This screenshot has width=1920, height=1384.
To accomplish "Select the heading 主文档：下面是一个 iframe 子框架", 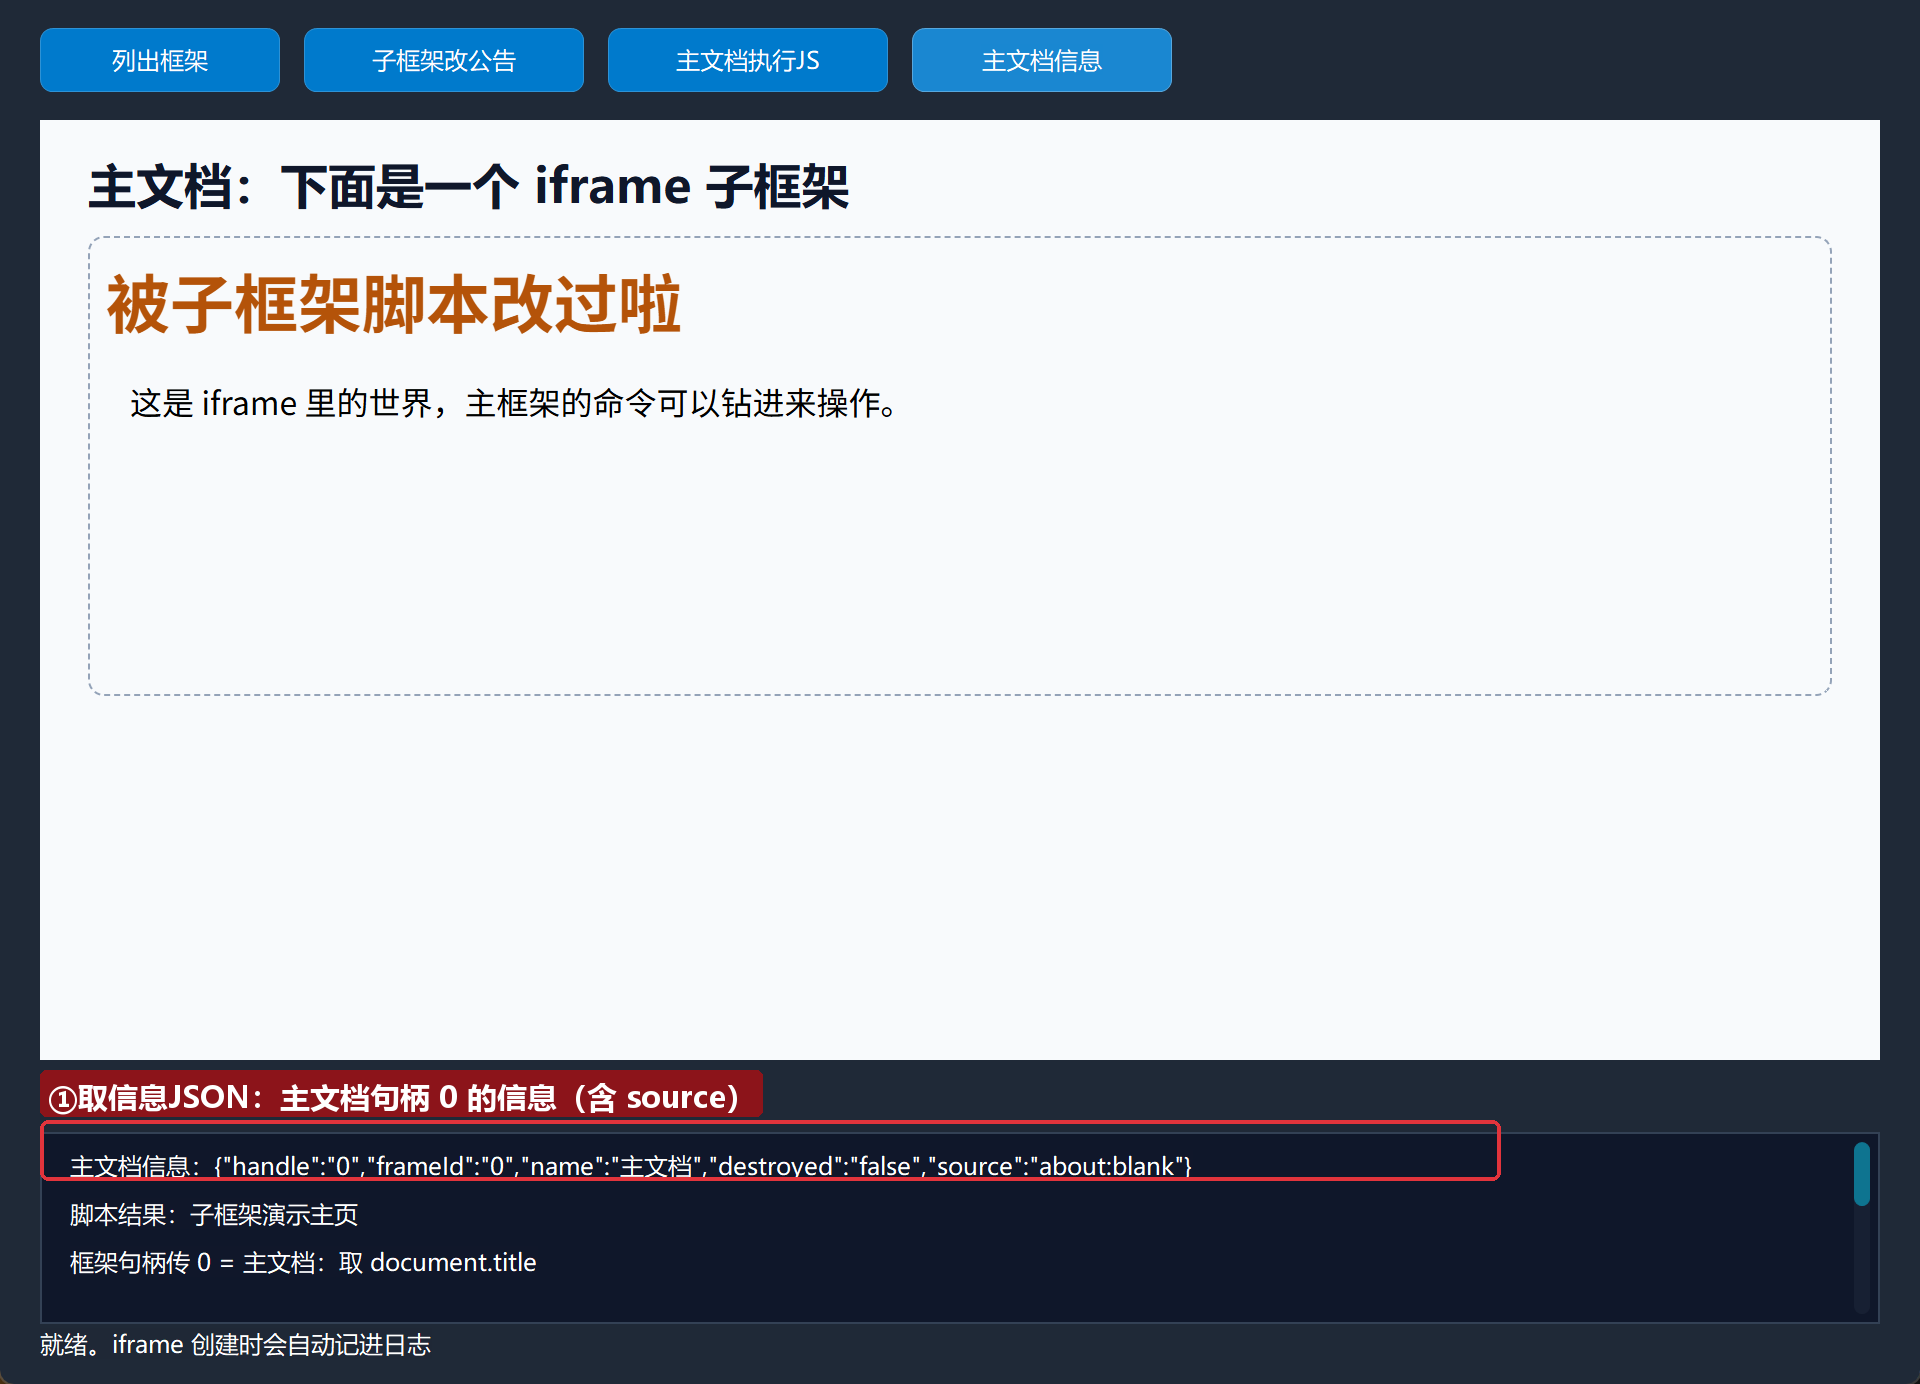I will pyautogui.click(x=469, y=187).
